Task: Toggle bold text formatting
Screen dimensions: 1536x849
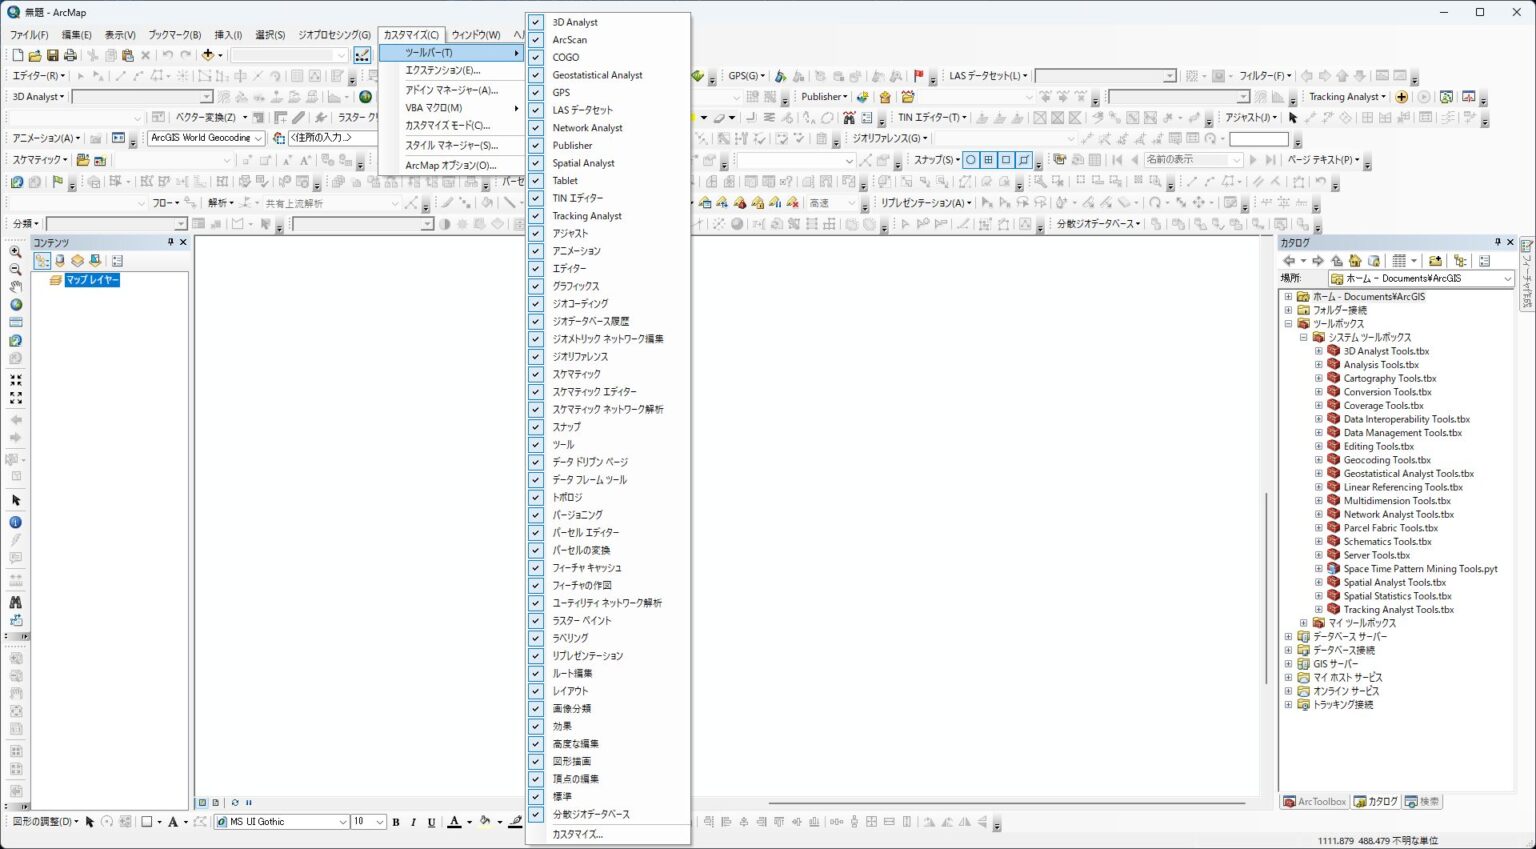Action: click(396, 821)
